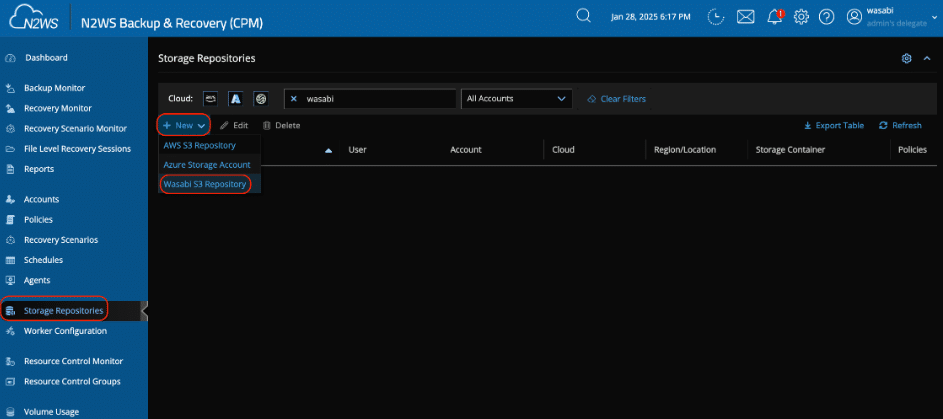943x419 pixels.
Task: Click Export Table
Action: point(834,126)
